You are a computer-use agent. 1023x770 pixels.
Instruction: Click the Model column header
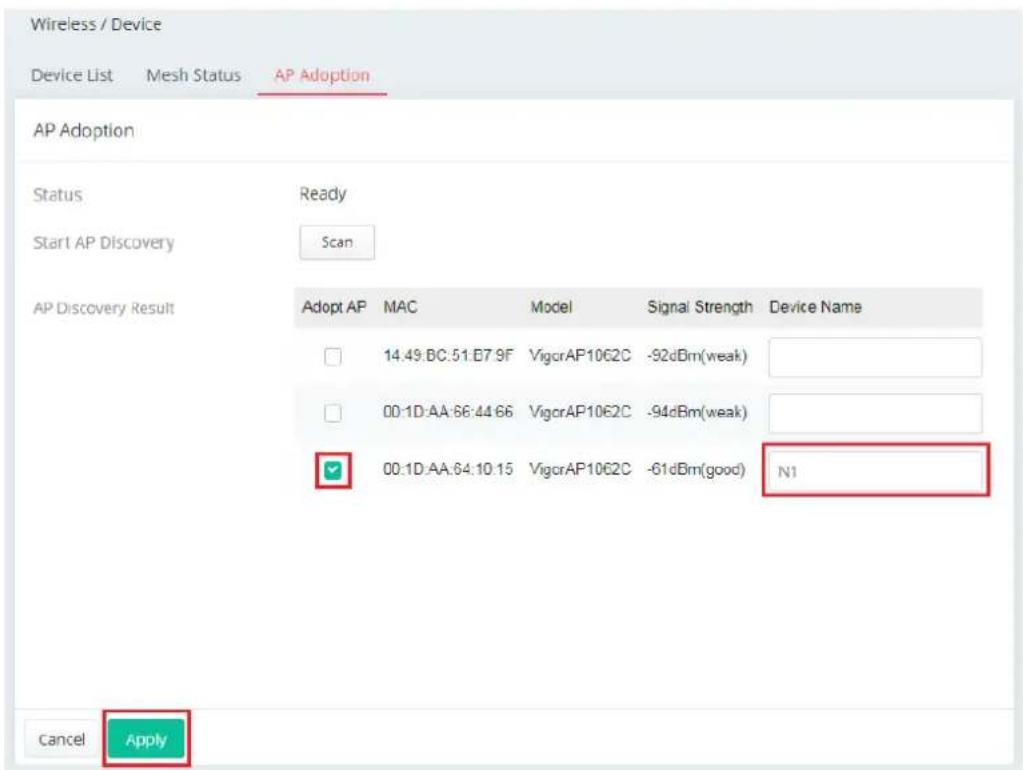(551, 307)
